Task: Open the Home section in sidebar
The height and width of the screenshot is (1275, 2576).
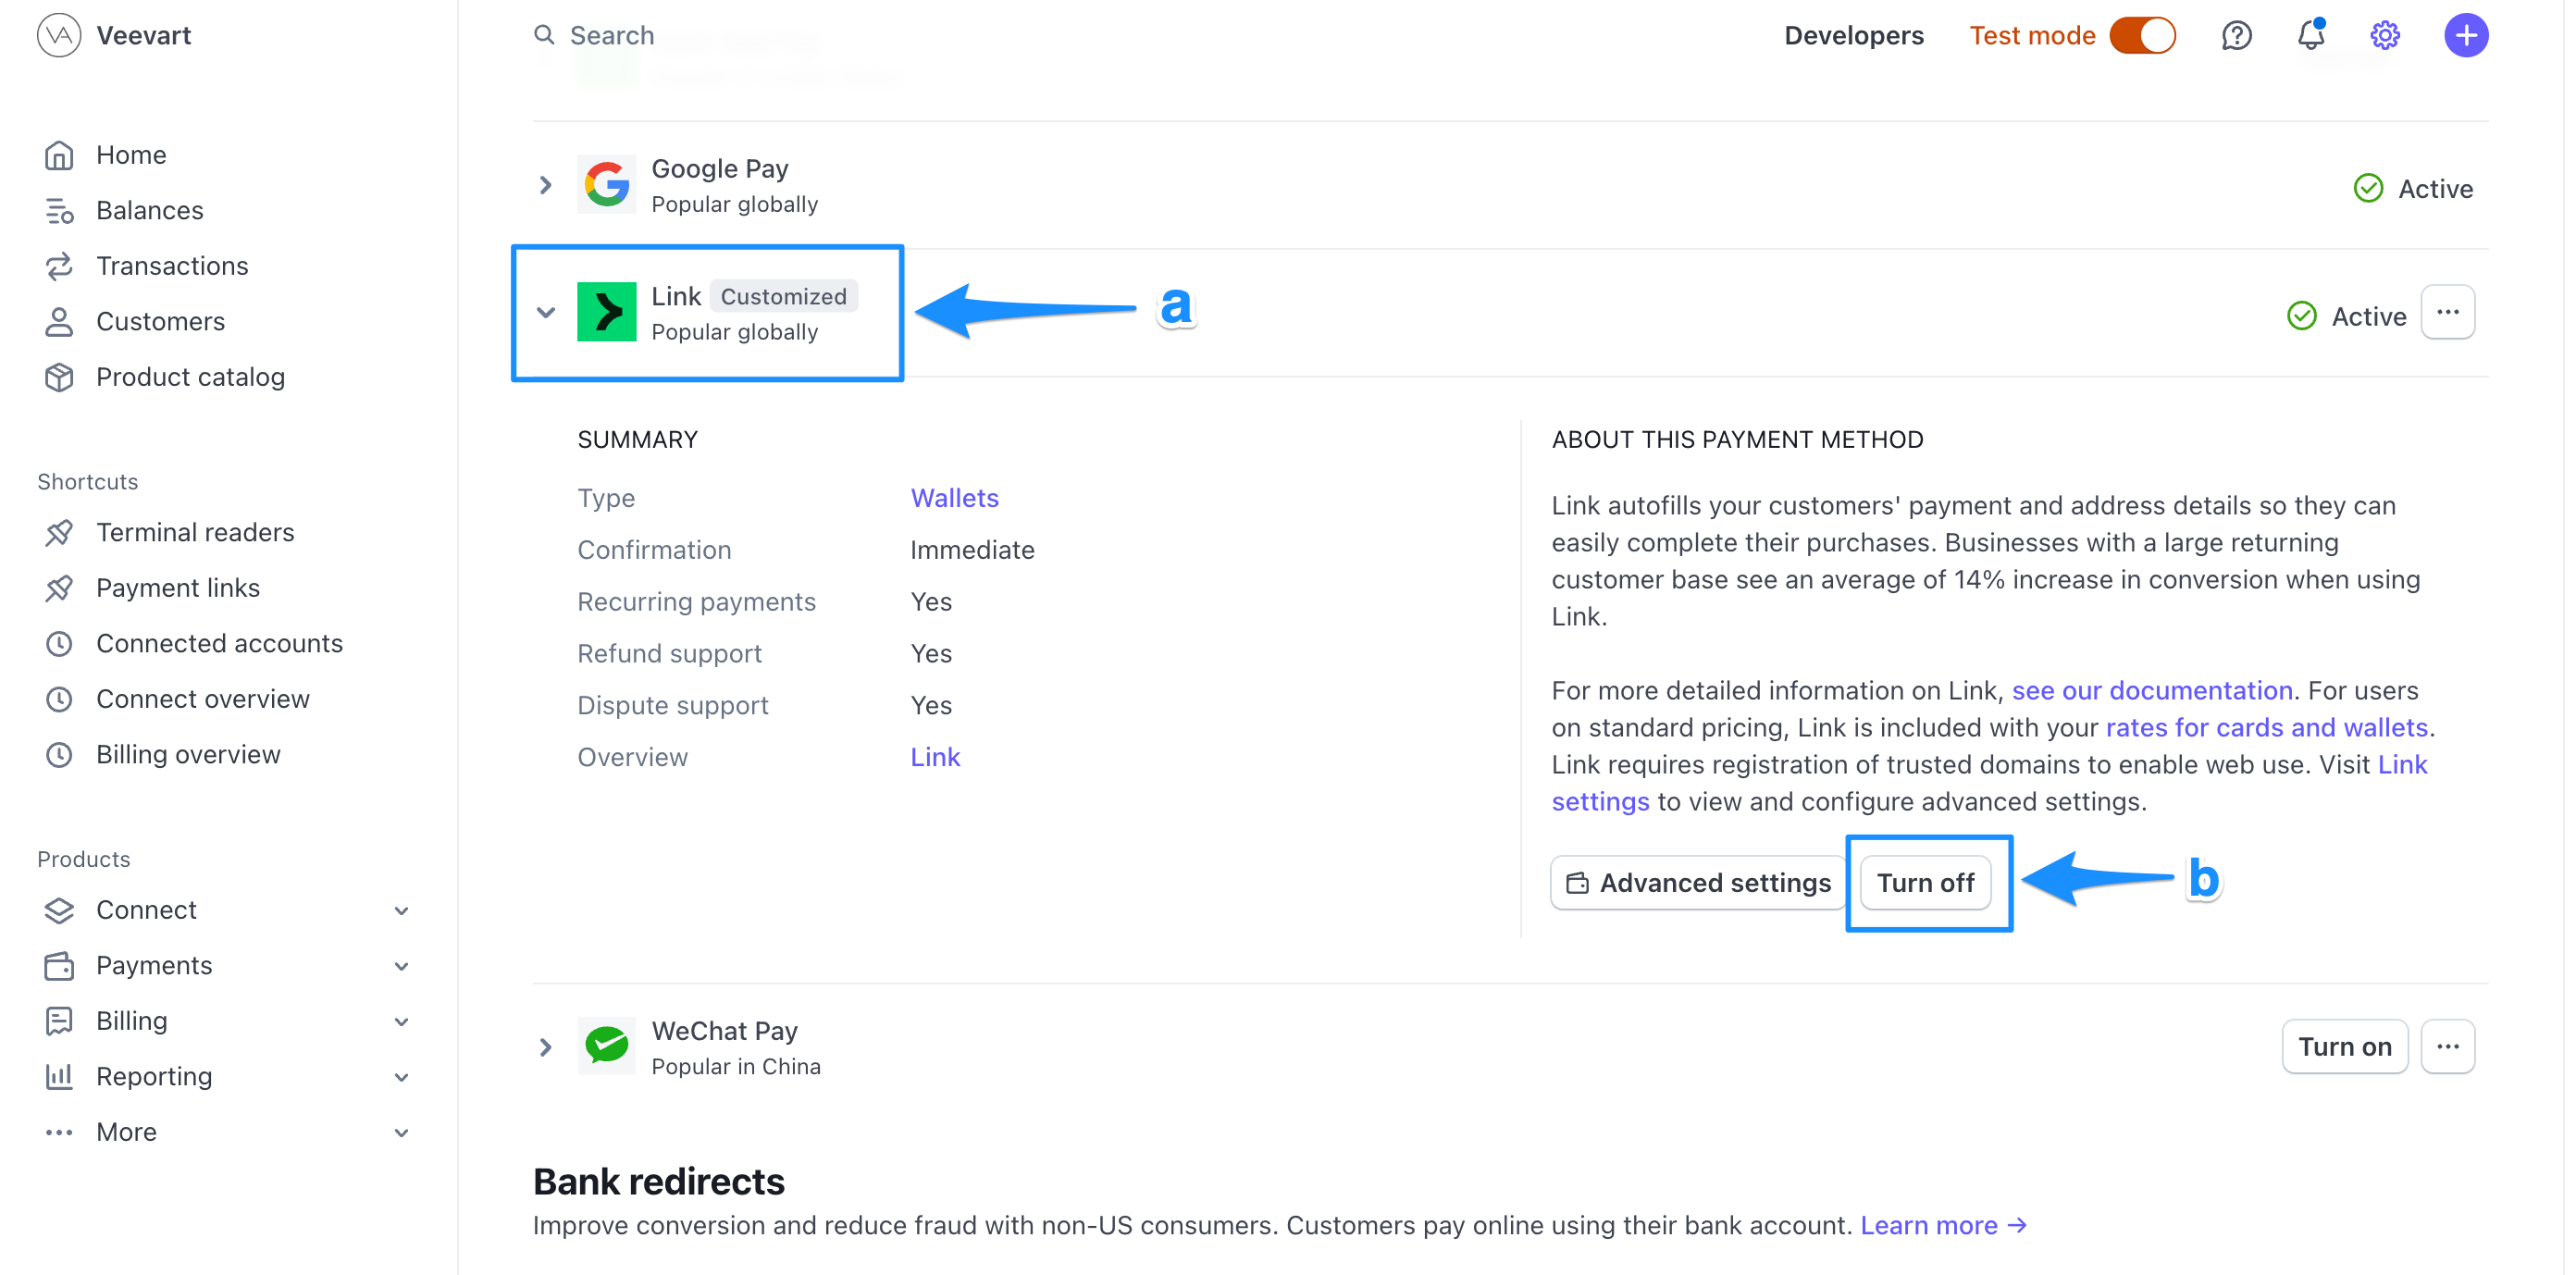Action: pyautogui.click(x=131, y=154)
